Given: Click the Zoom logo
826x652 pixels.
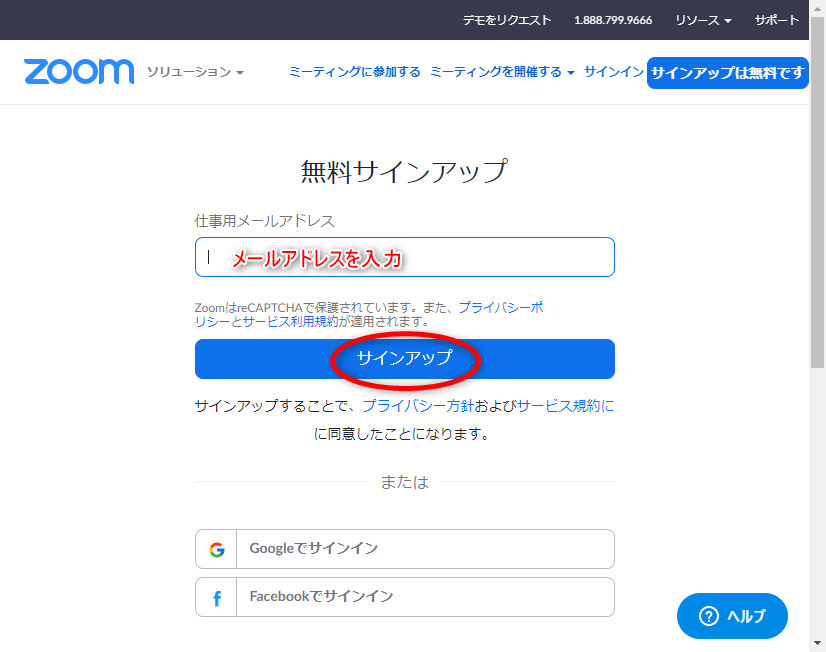Looking at the screenshot, I should point(79,72).
